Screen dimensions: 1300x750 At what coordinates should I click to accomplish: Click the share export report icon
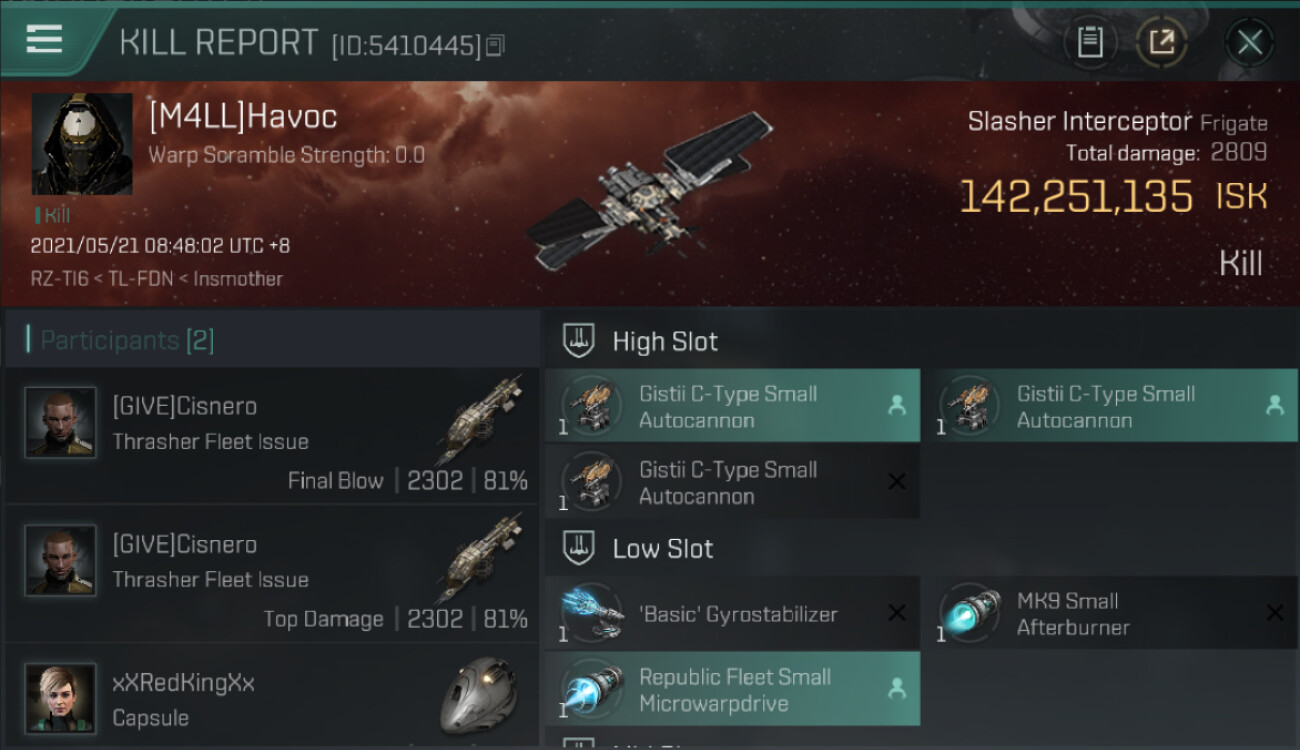point(1161,42)
